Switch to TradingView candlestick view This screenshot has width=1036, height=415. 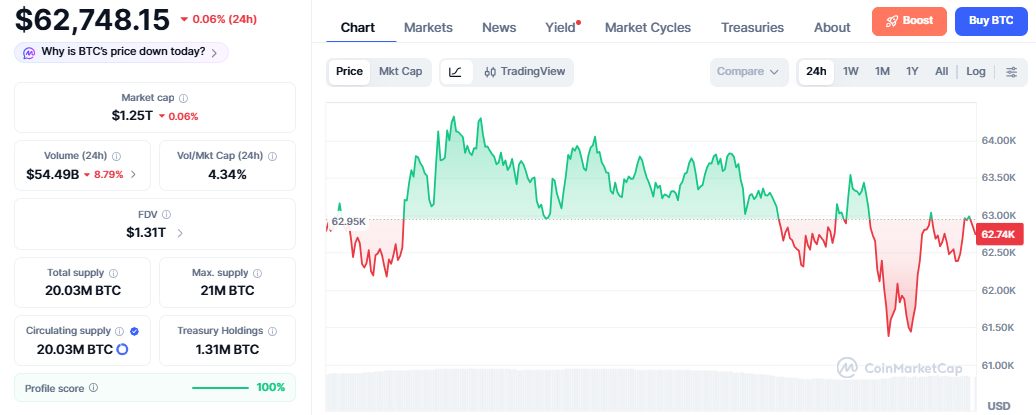tap(525, 72)
